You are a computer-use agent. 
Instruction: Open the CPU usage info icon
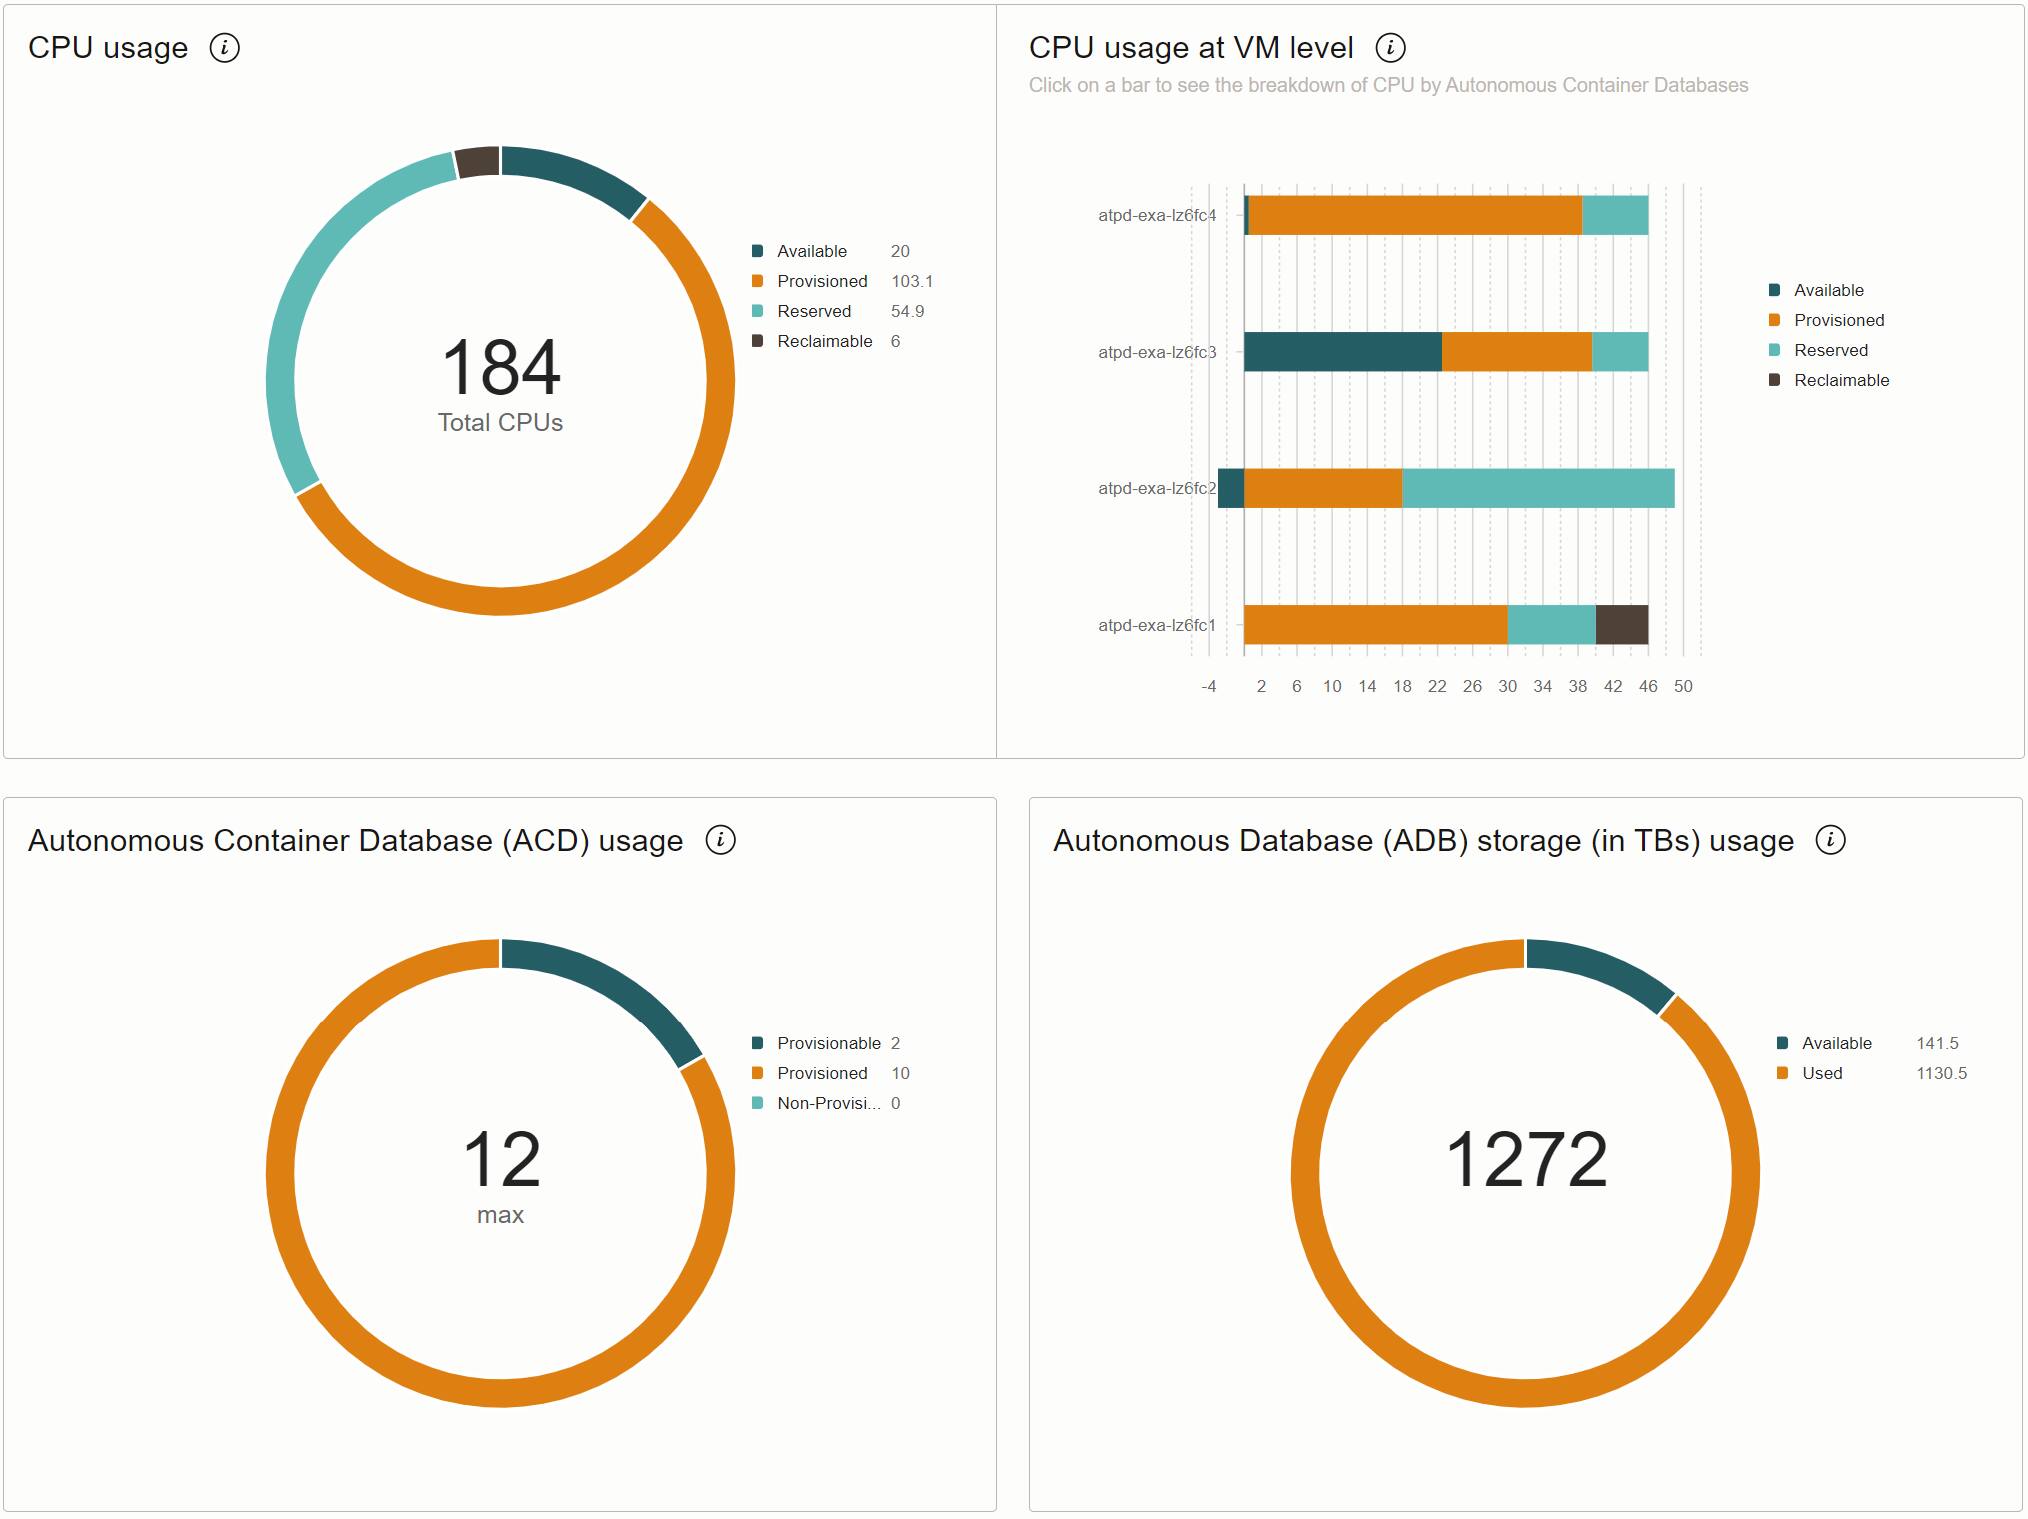click(224, 48)
